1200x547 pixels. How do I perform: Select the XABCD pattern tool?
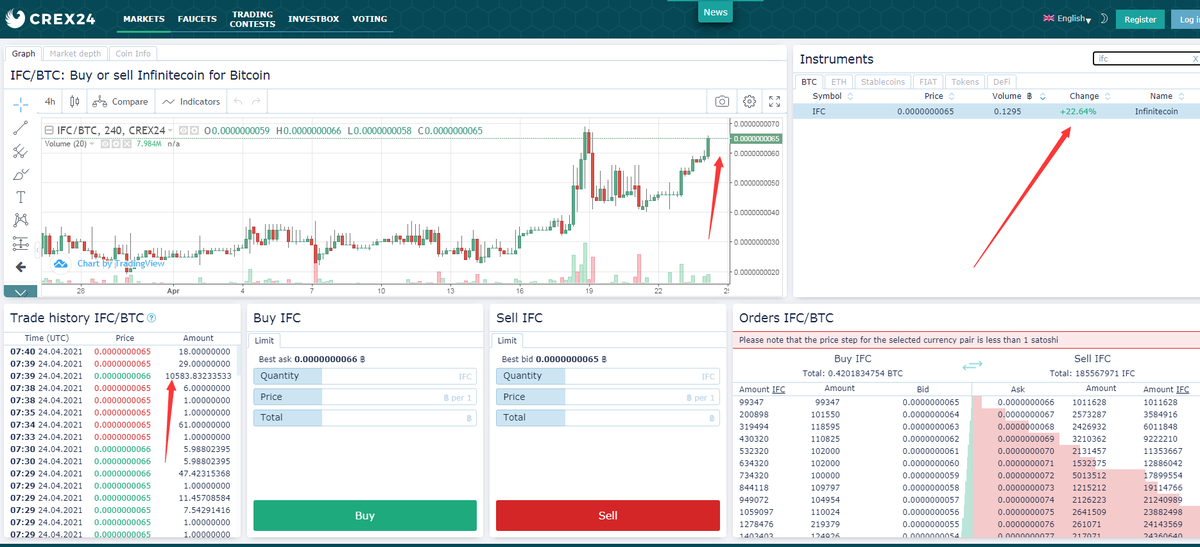tap(21, 220)
